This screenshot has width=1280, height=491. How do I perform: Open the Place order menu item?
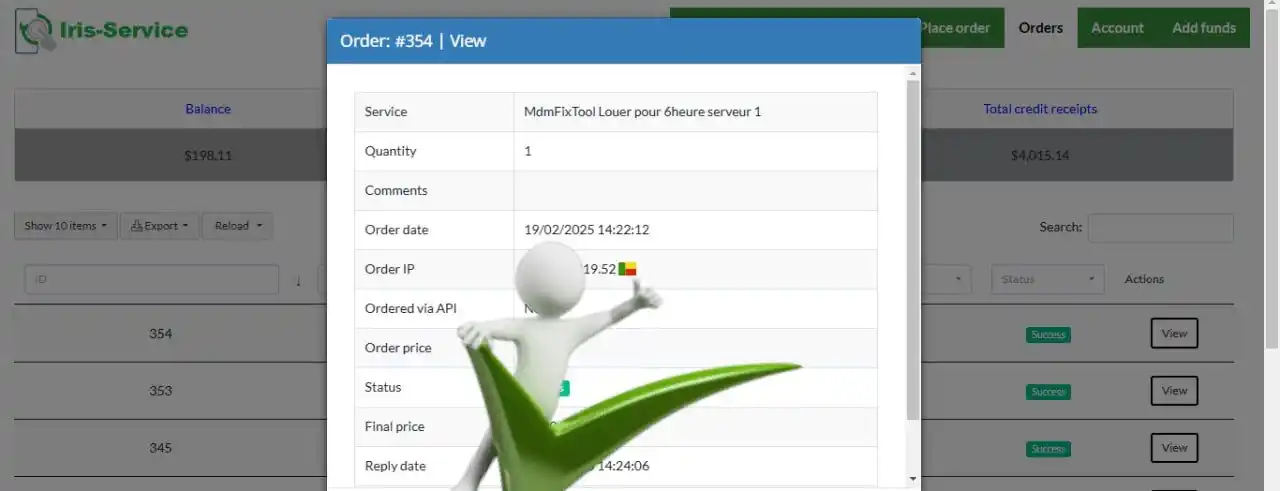[955, 28]
